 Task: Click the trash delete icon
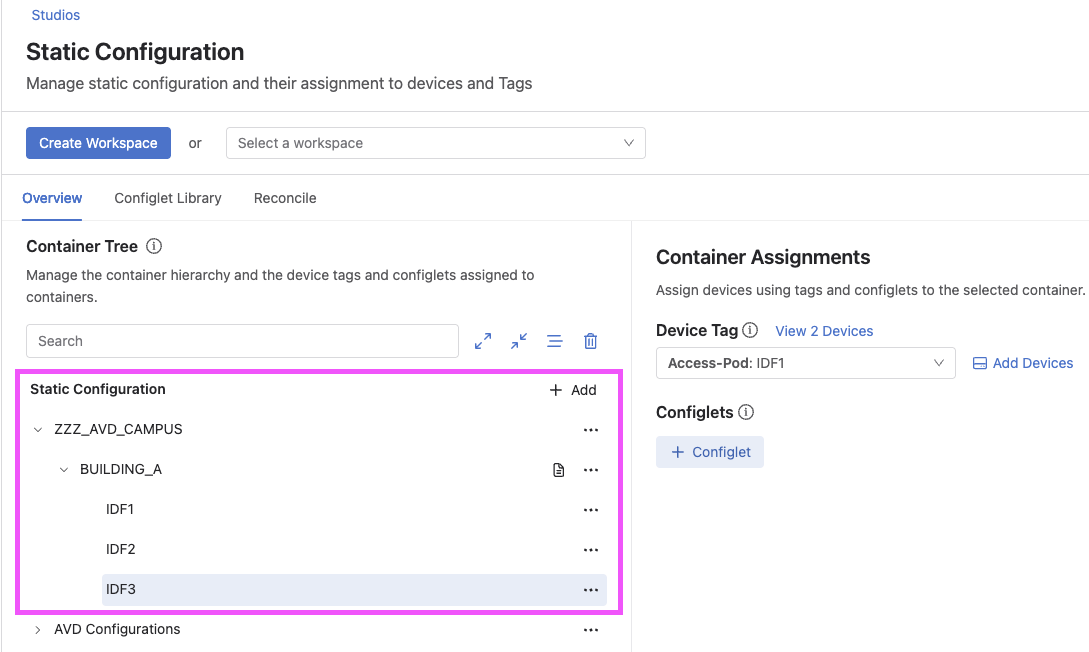[x=591, y=341]
